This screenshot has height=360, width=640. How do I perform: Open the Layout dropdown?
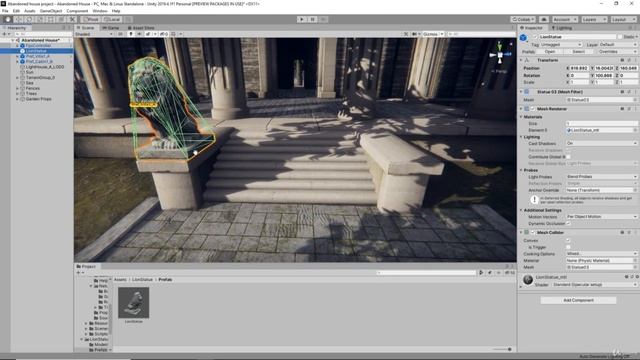tap(623, 19)
